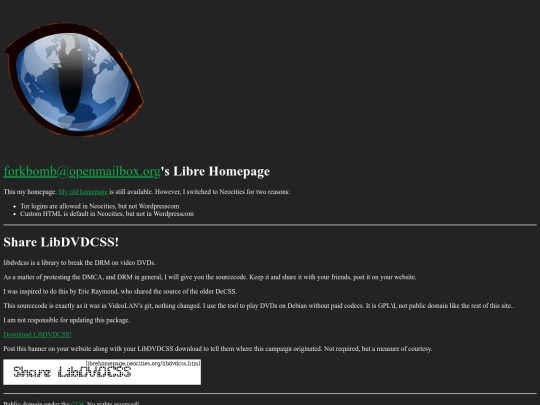Image resolution: width=540 pixels, height=405 pixels.
Task: Click the 'Post this banner on your website' paragraph
Action: 218,349
